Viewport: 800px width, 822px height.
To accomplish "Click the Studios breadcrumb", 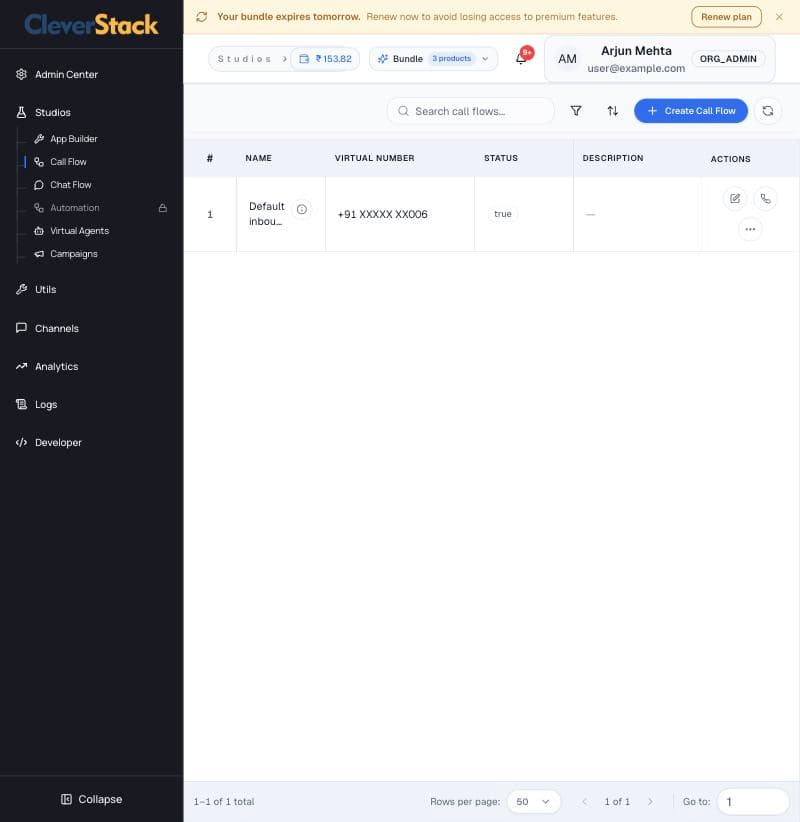I will click(244, 59).
